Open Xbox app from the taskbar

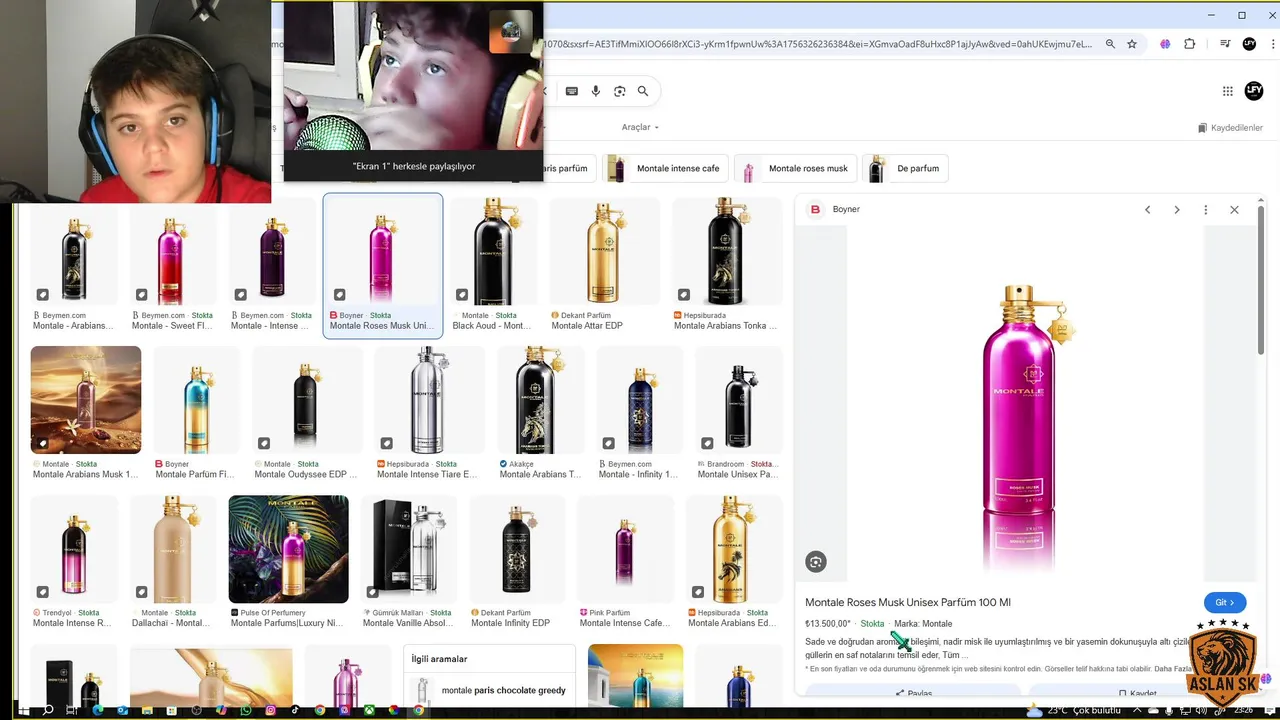click(369, 711)
